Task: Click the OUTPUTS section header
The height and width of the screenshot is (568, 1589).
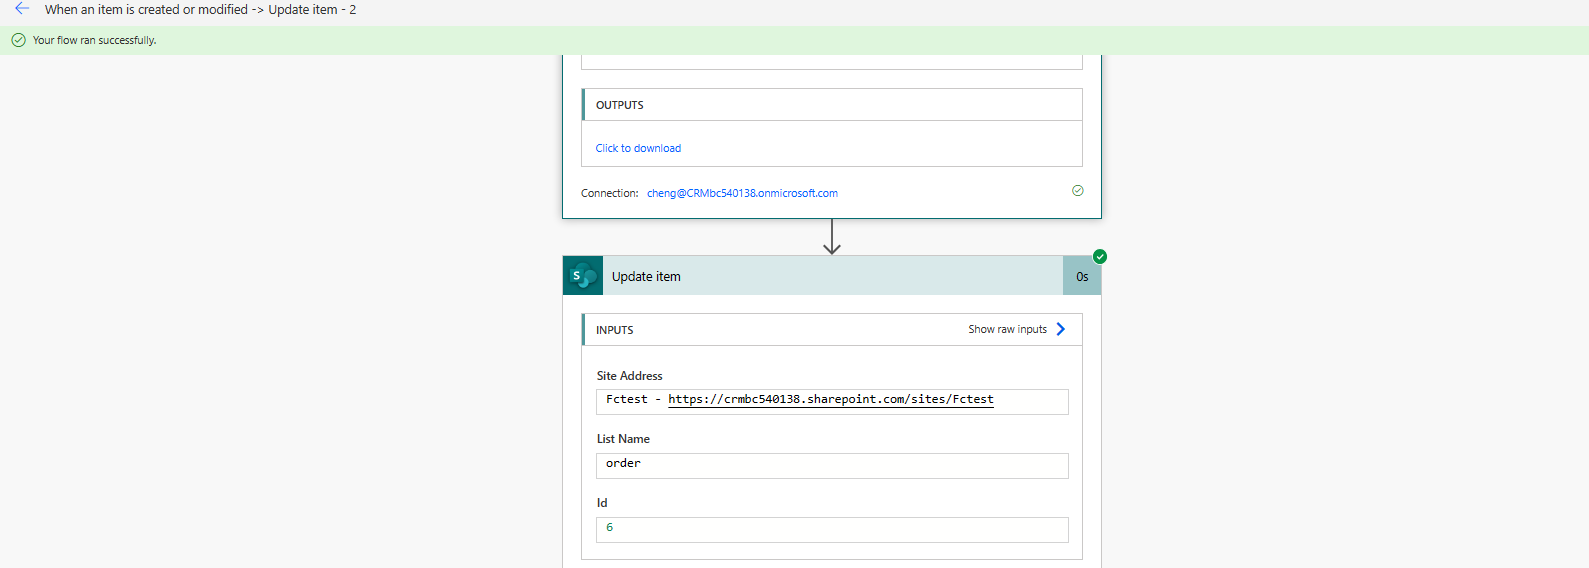Action: pos(832,105)
